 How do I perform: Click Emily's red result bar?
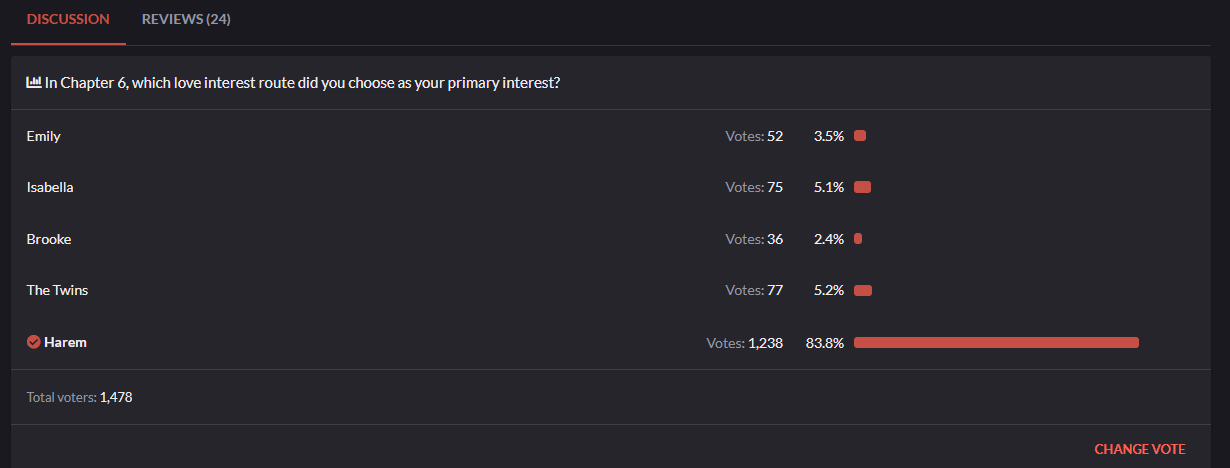coord(860,136)
